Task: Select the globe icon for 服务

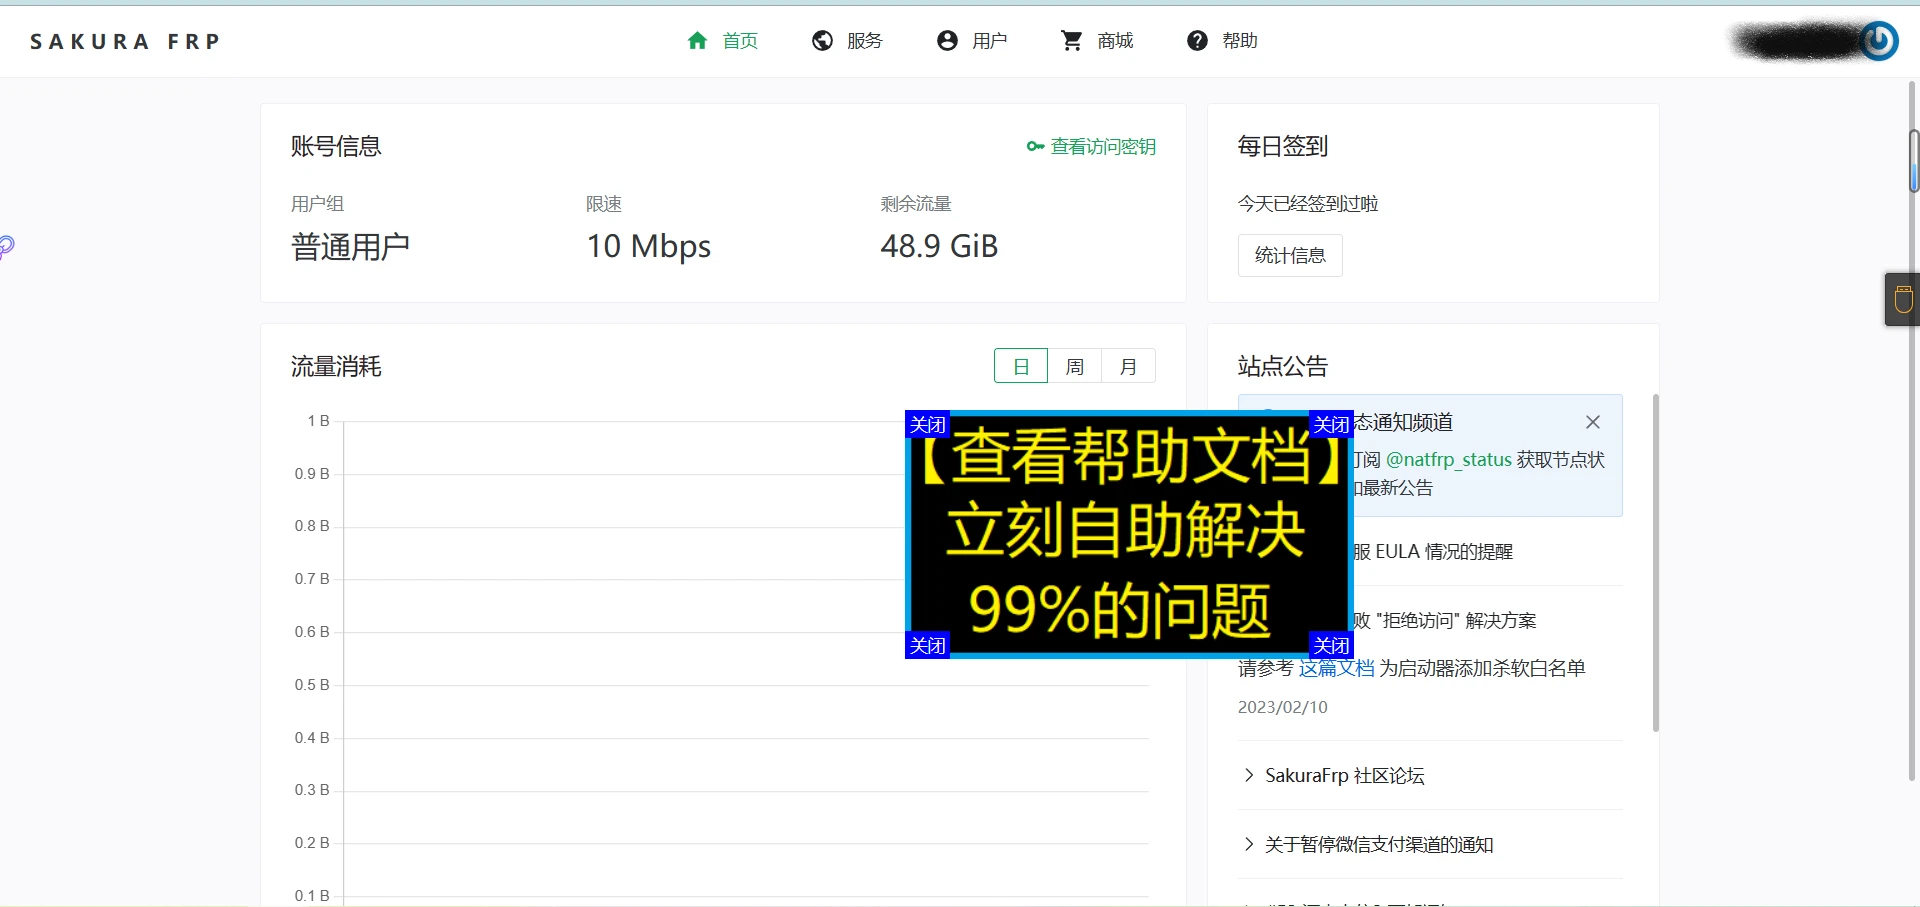Action: 822,40
